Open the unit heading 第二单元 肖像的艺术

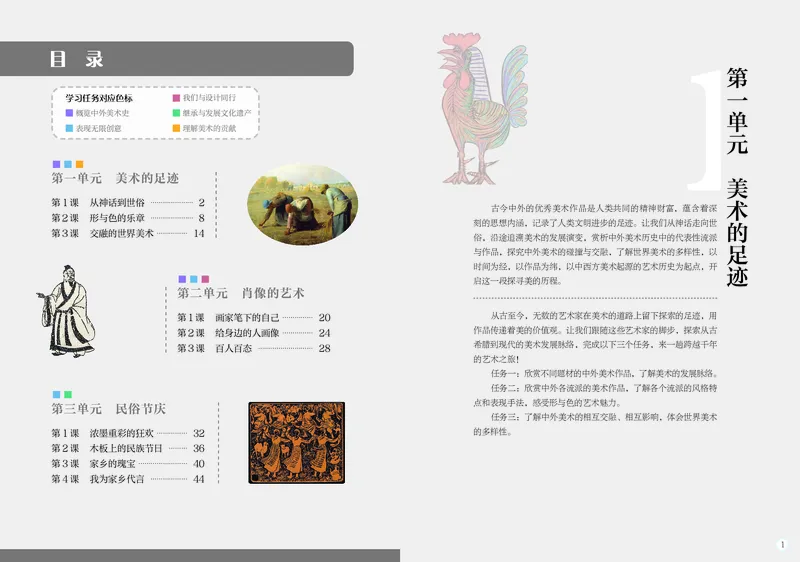[241, 293]
